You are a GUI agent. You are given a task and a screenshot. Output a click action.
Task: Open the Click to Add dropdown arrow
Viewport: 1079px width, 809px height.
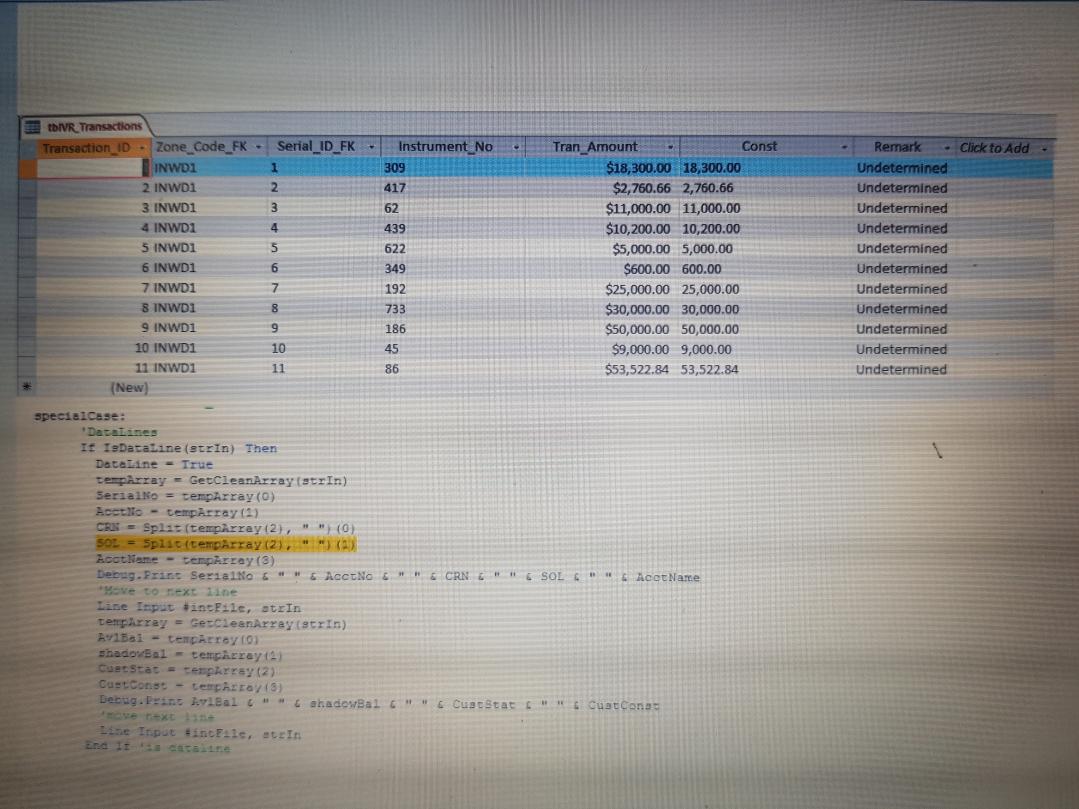click(1044, 149)
